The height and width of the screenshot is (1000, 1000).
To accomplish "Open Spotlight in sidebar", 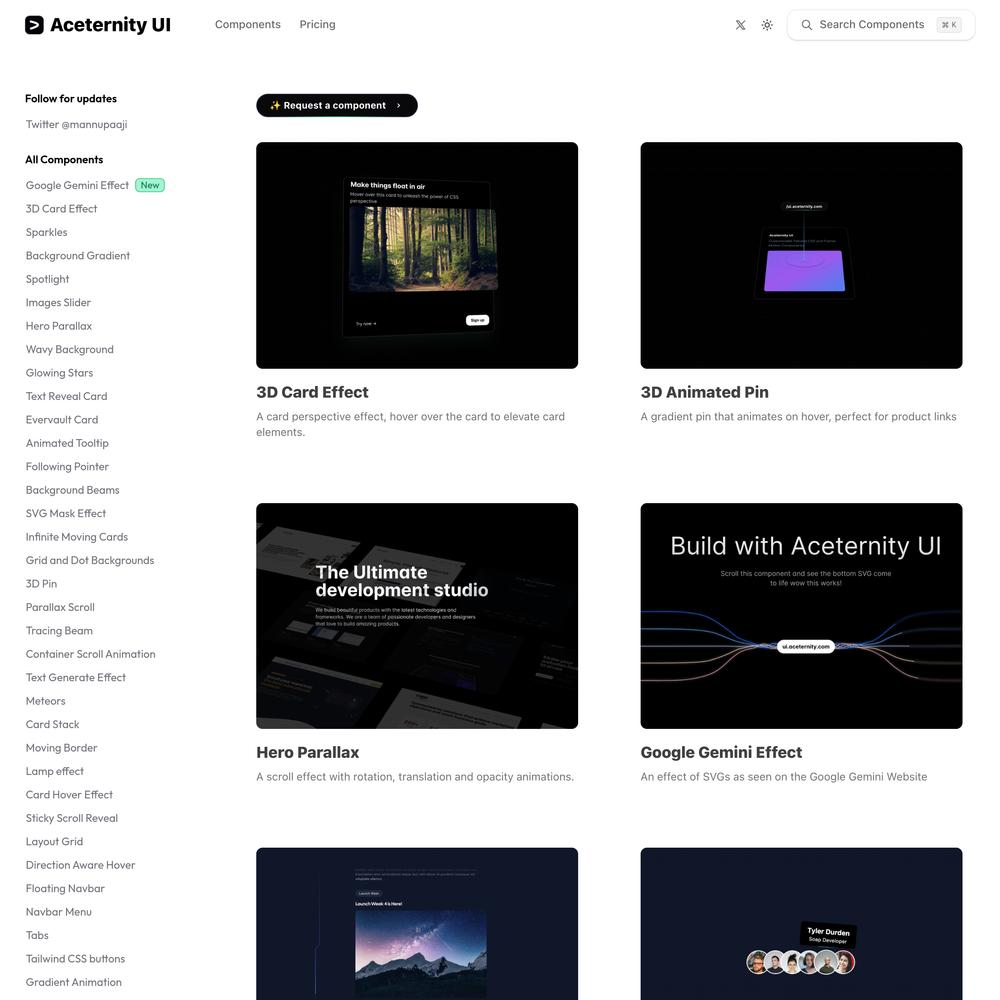I will [x=47, y=279].
